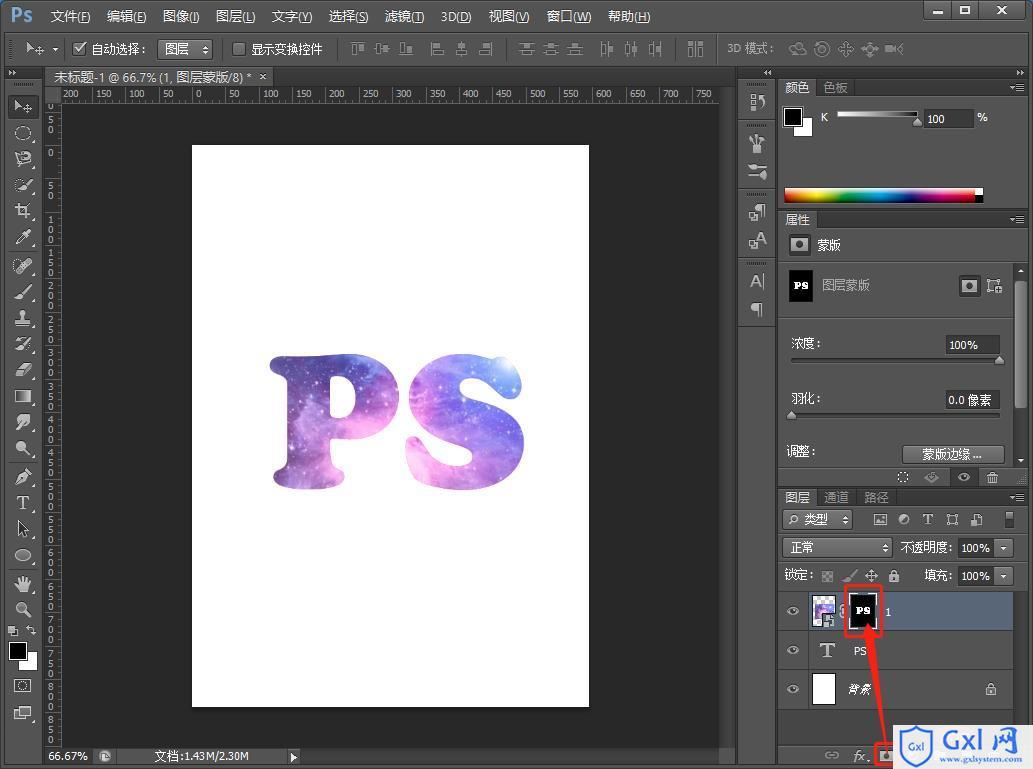The width and height of the screenshot is (1033, 769).
Task: Switch to the 通道 tab
Action: (x=836, y=498)
